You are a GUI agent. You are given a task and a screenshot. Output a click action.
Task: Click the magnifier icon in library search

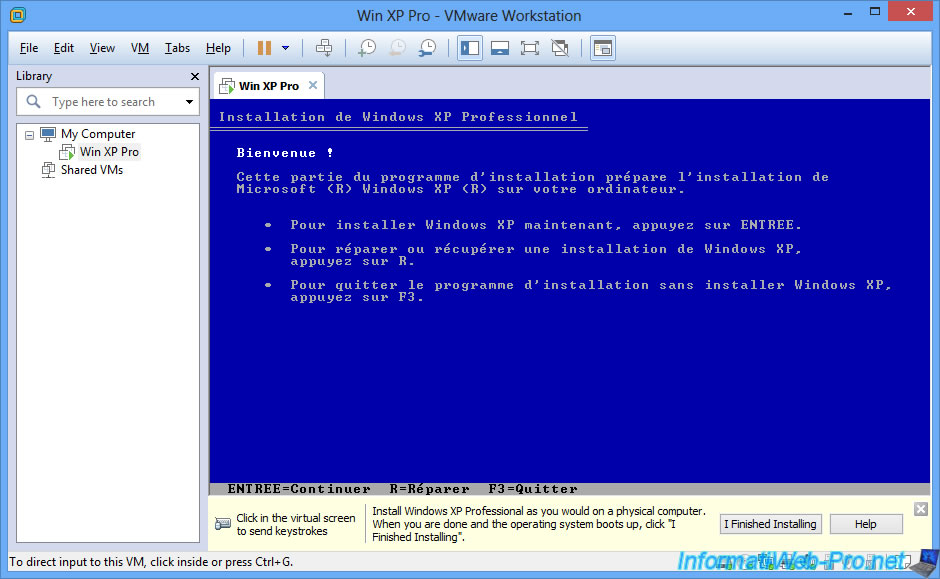point(34,102)
